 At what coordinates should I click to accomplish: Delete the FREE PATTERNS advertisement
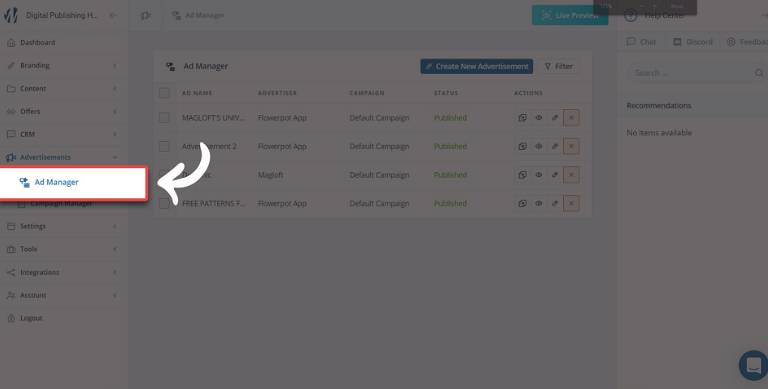(x=571, y=203)
